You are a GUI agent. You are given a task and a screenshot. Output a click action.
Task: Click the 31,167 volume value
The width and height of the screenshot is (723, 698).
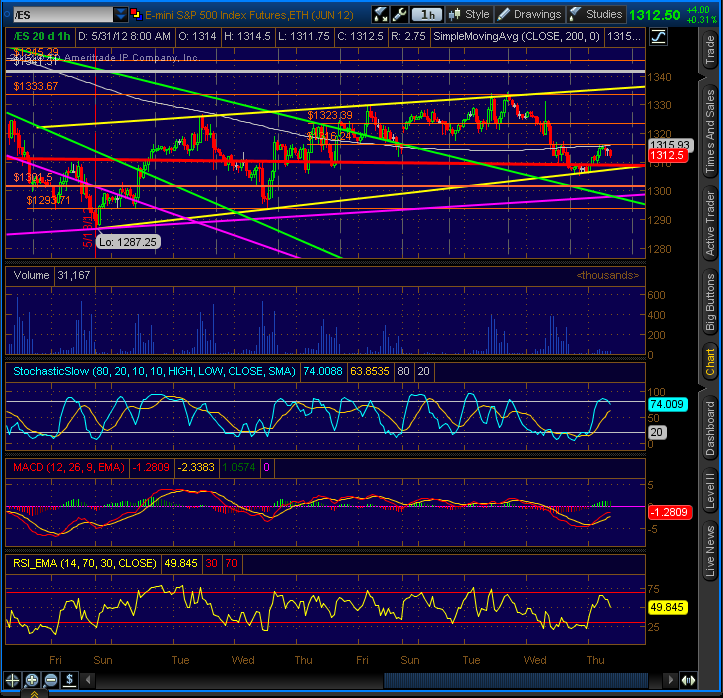coord(74,275)
